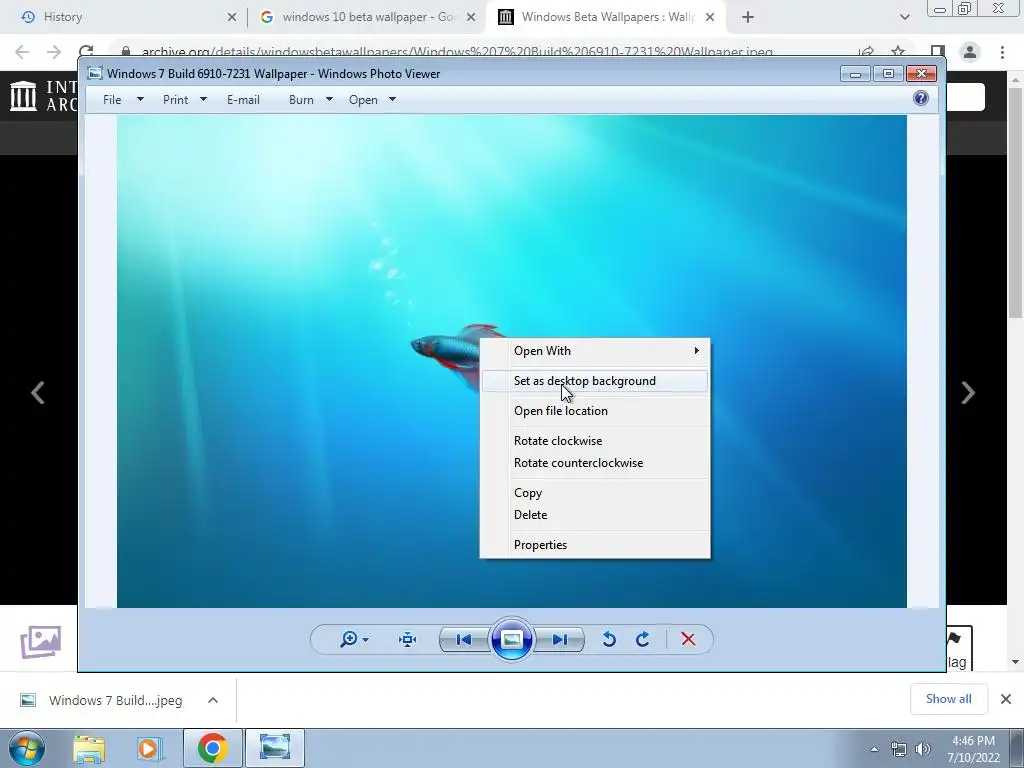The height and width of the screenshot is (768, 1024).
Task: Click the archive.org address bar
Action: pos(457,52)
